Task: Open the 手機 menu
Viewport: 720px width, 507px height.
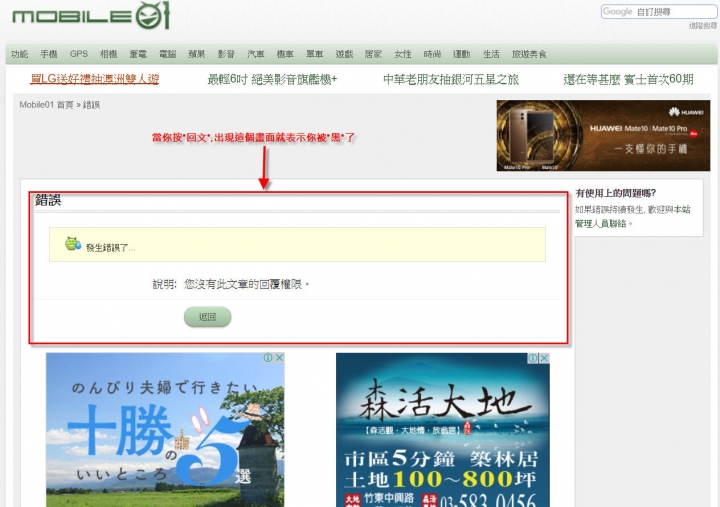Action: pos(49,54)
